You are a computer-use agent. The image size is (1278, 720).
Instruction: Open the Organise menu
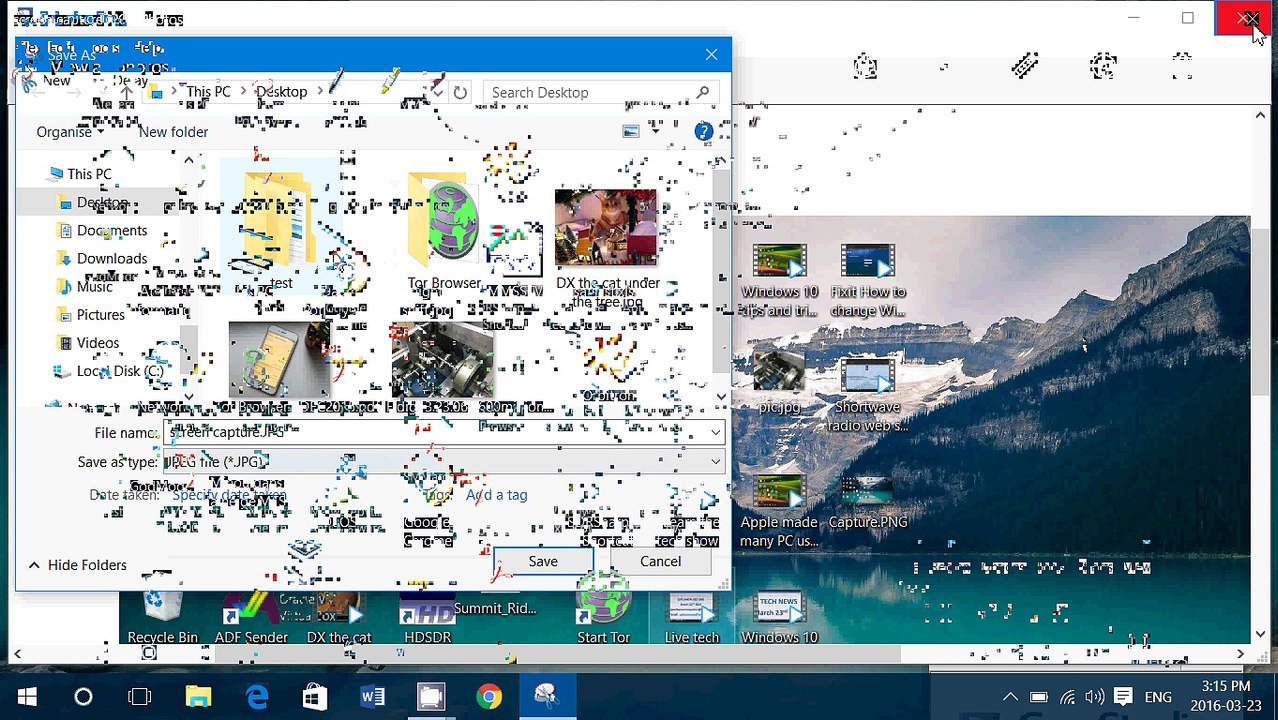pyautogui.click(x=70, y=132)
